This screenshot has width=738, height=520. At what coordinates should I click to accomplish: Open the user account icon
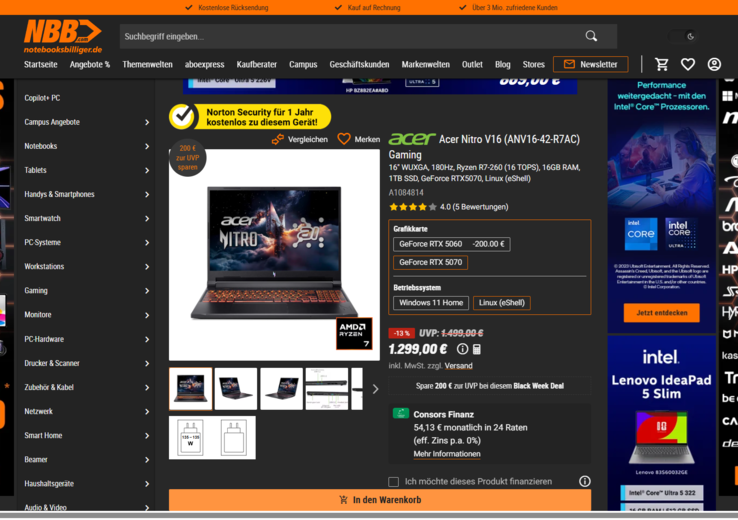click(714, 64)
